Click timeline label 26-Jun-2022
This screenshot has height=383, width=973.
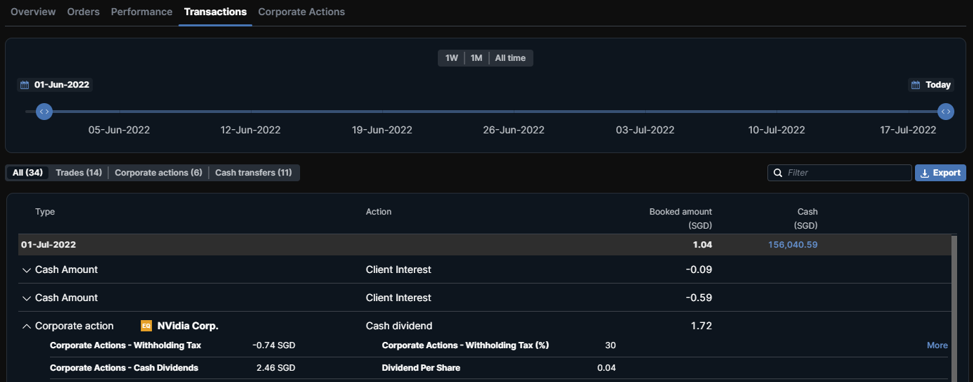point(514,130)
